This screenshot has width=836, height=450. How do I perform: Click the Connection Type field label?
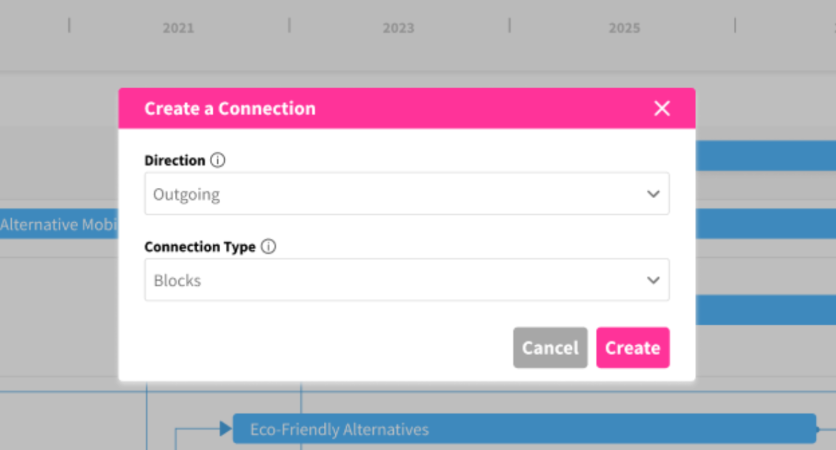200,247
